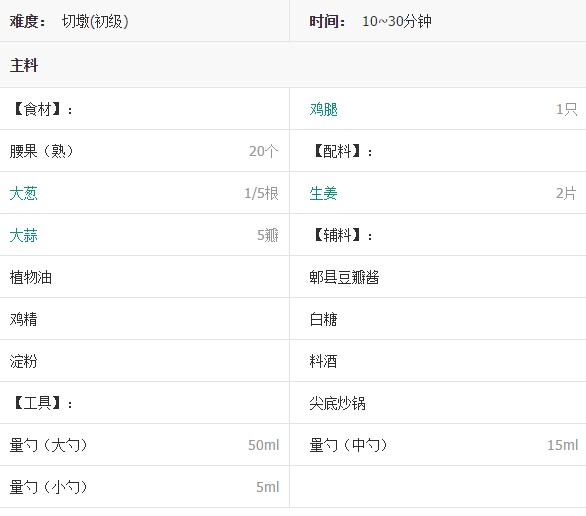This screenshot has height=516, width=586.
Task: Click the 【食材】 section label
Action: tap(42, 109)
